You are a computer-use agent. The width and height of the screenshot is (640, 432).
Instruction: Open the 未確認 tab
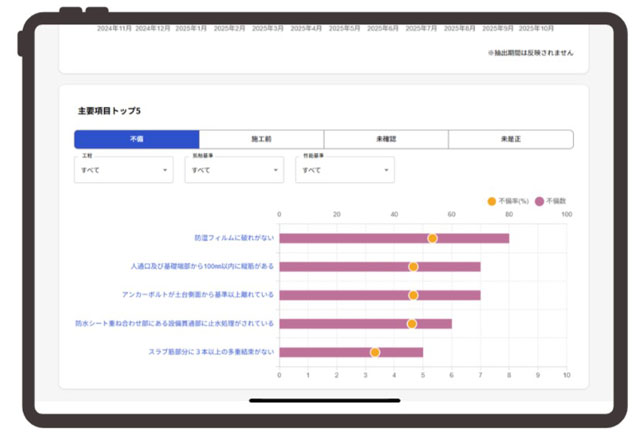pyautogui.click(x=386, y=139)
